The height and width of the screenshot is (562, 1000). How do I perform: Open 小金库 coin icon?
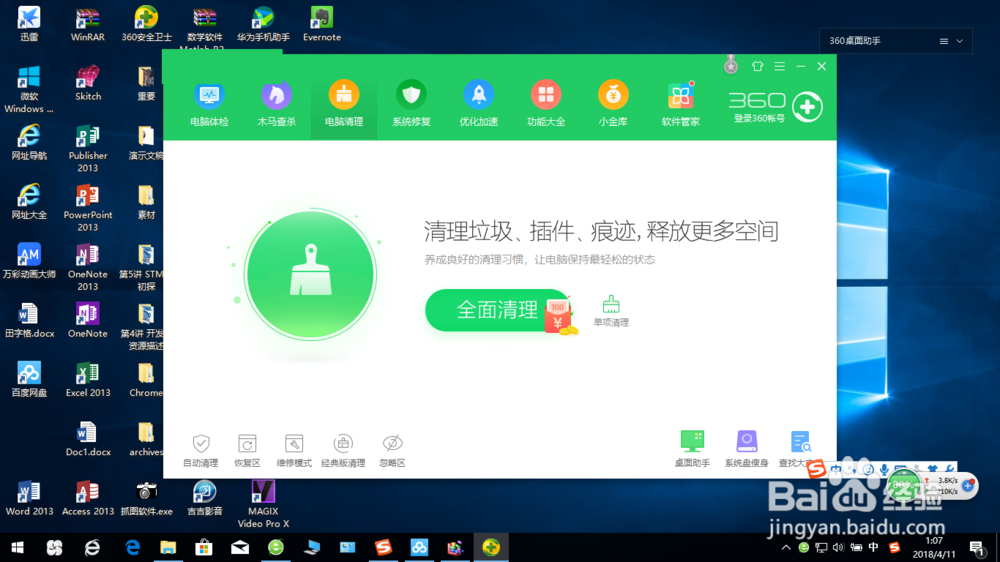pyautogui.click(x=613, y=104)
